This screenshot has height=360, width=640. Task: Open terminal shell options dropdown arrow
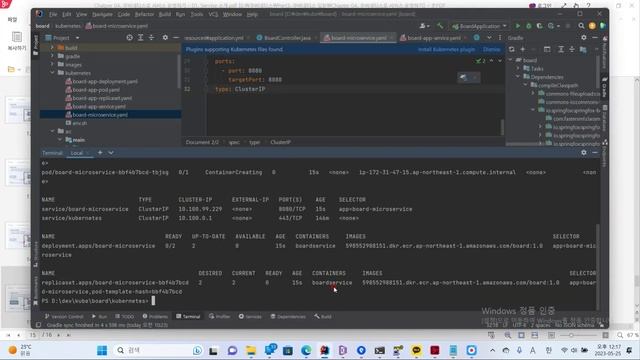pos(111,153)
